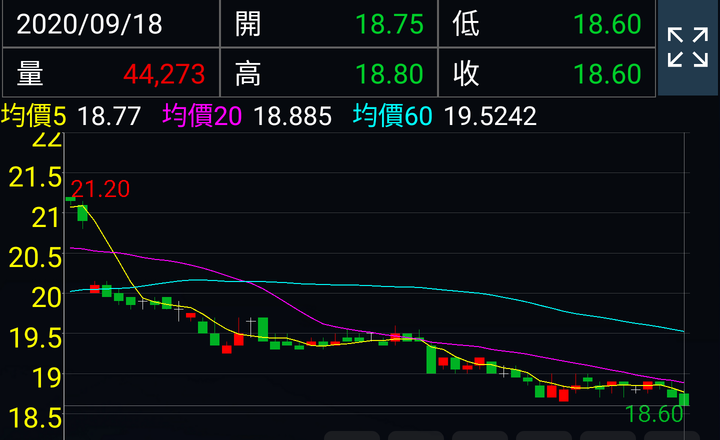The height and width of the screenshot is (440, 720).
Task: Select the 均價20 moving average label
Action: (x=202, y=116)
